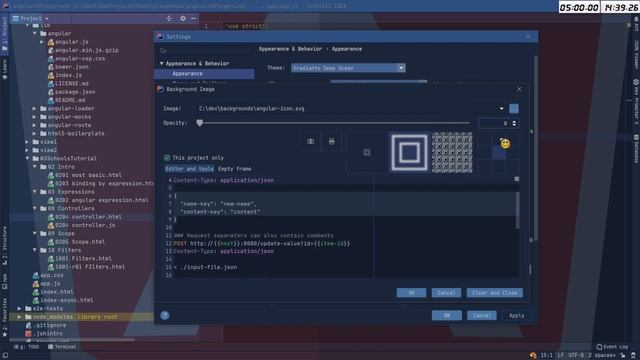
Task: Collapse the Appearance & Behavior settings group
Action: point(162,64)
